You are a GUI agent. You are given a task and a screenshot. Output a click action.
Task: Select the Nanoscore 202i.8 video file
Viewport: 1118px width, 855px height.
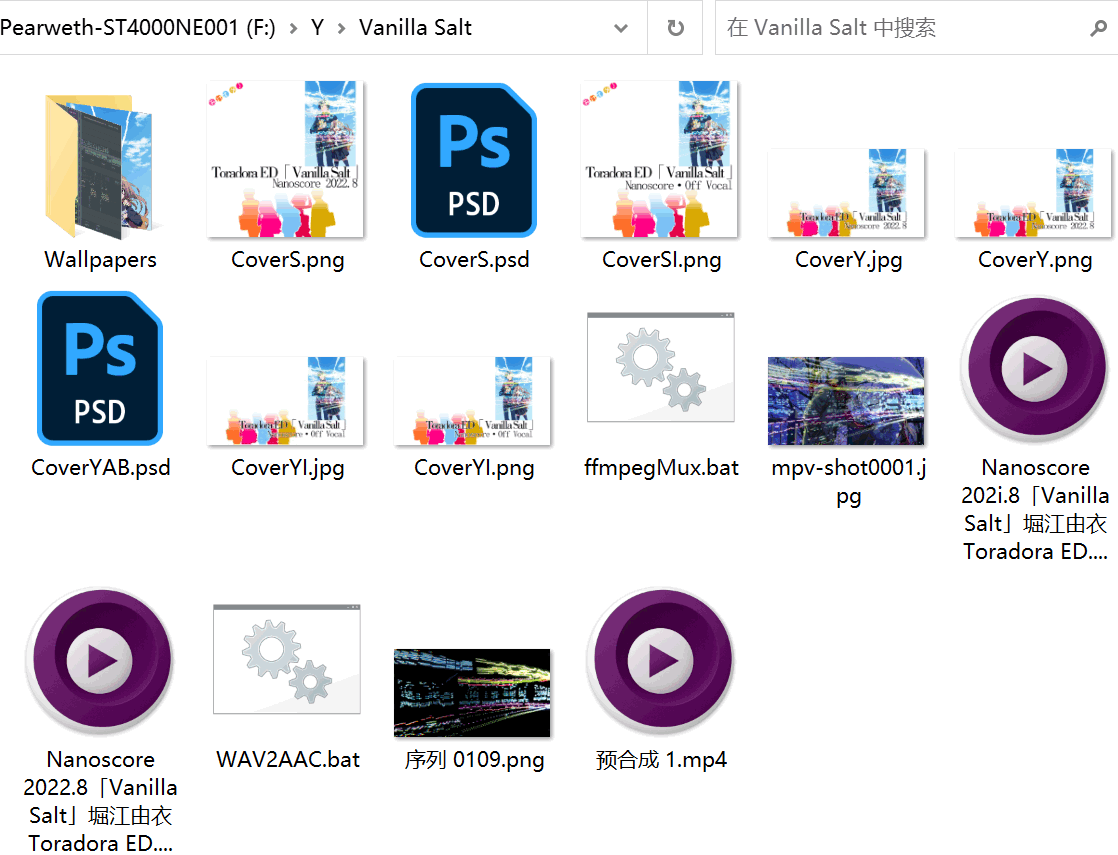(x=1035, y=370)
